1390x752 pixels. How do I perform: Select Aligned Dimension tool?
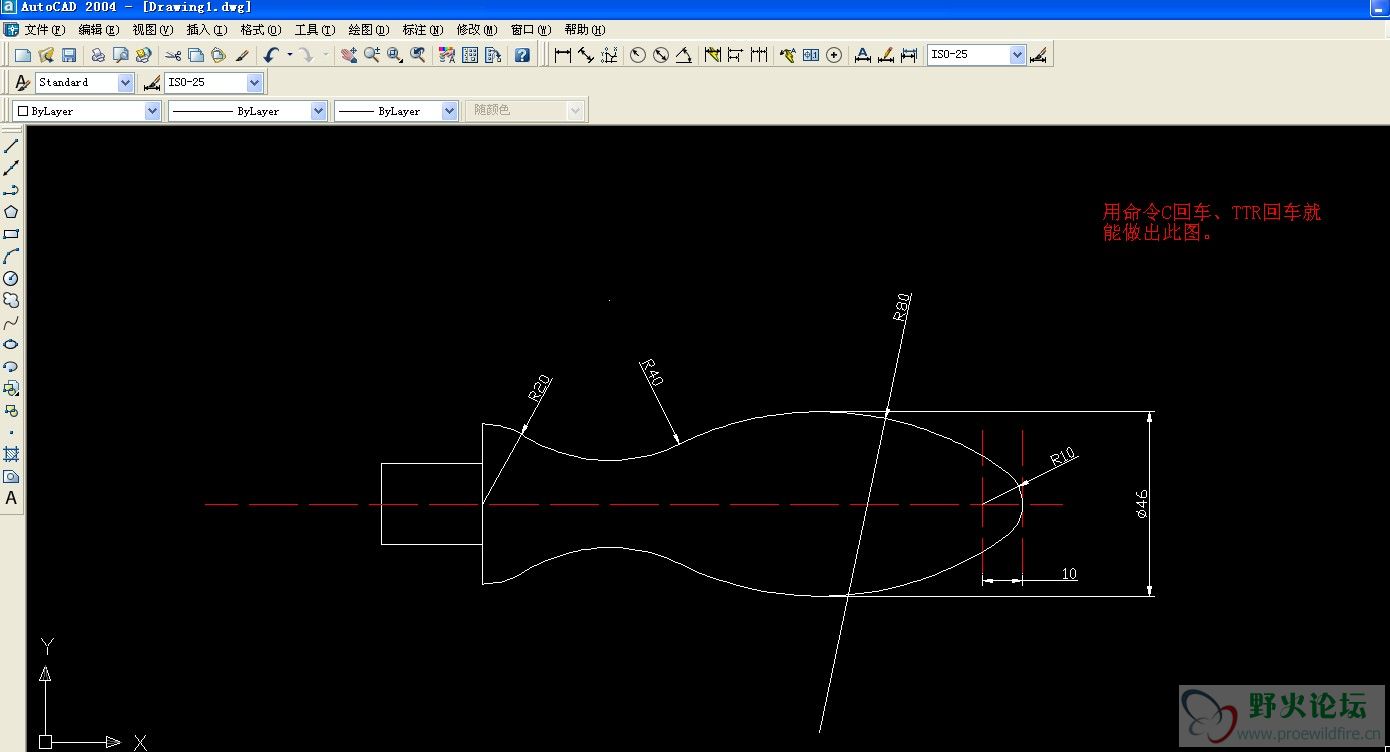pos(585,55)
